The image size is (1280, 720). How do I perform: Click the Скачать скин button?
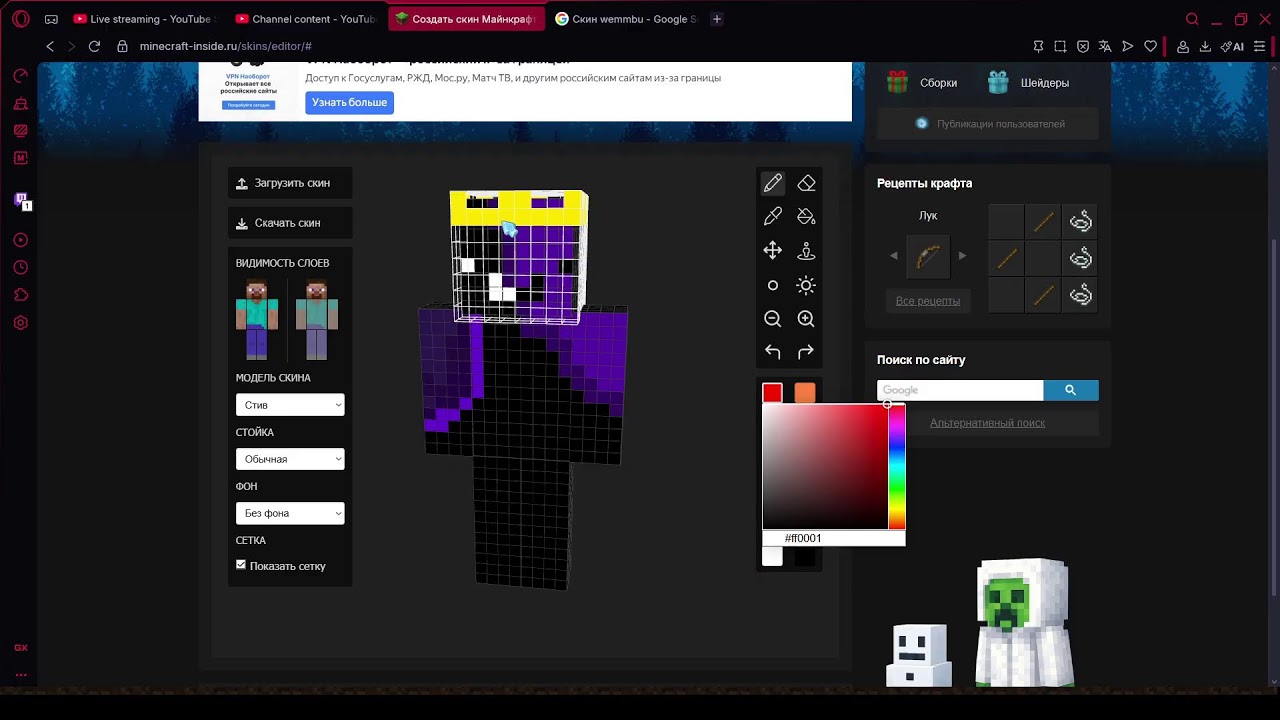[290, 223]
